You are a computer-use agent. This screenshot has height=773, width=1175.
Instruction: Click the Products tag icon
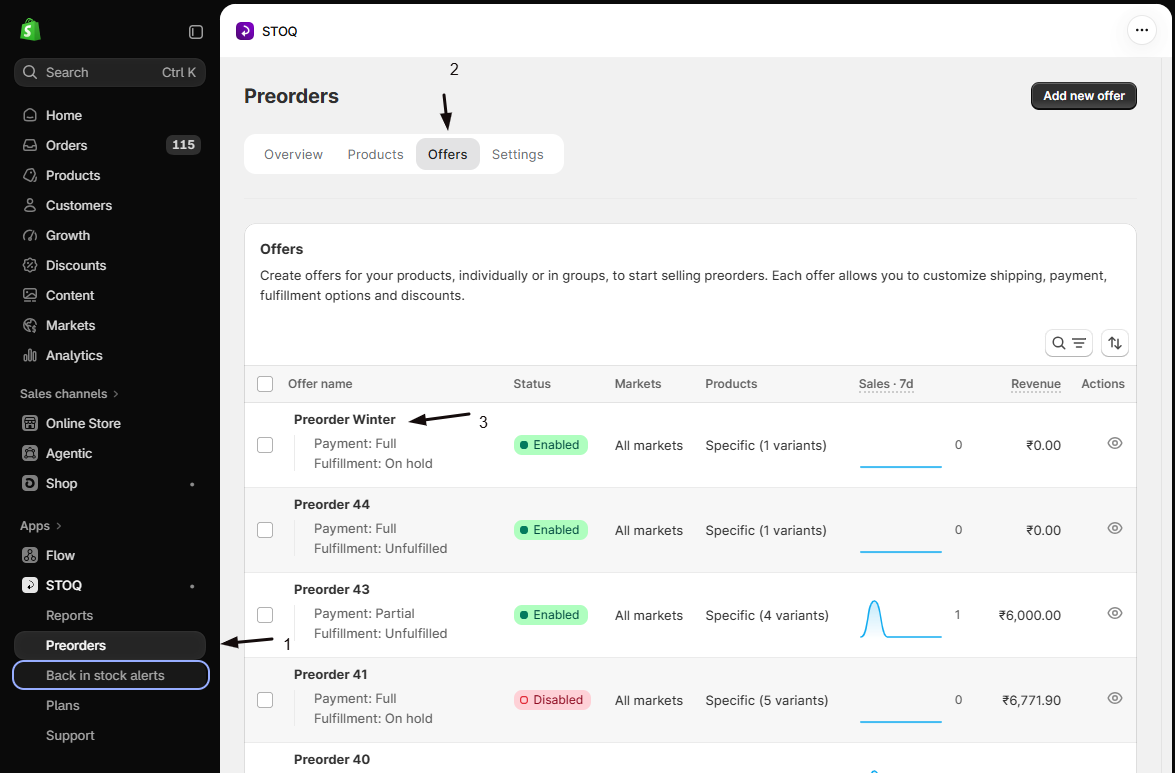(x=30, y=175)
